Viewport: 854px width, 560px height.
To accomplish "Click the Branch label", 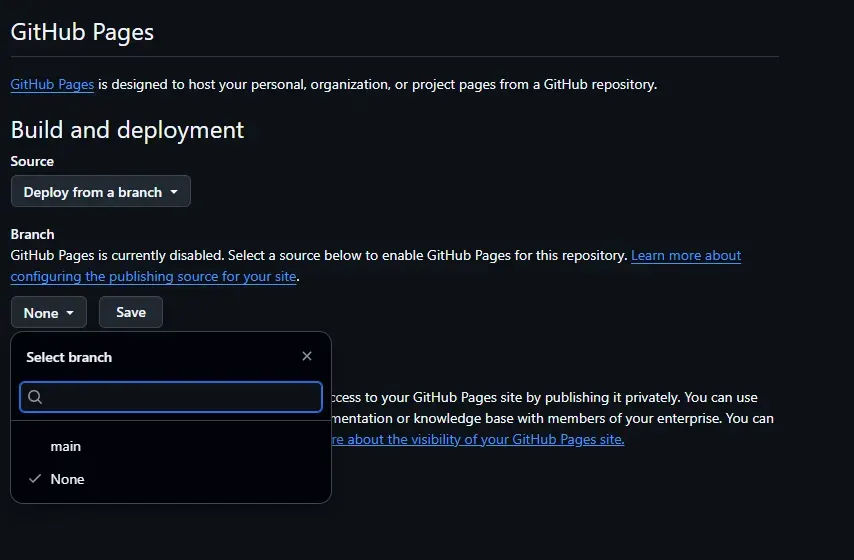I will click(33, 234).
